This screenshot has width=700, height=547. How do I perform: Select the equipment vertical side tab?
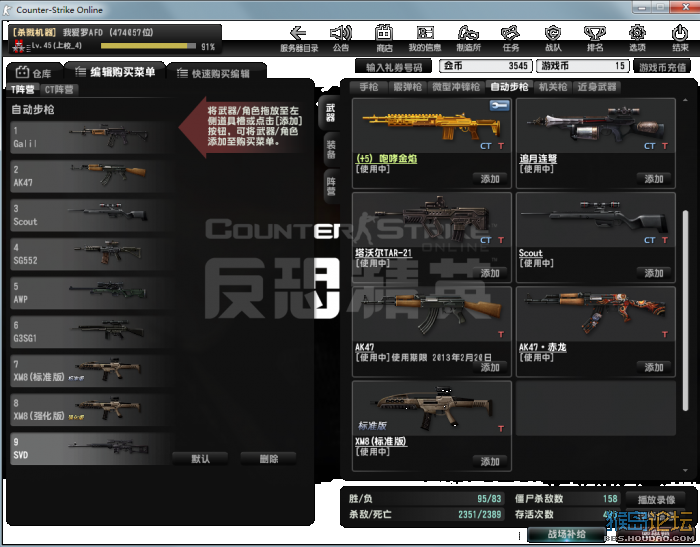tap(331, 150)
